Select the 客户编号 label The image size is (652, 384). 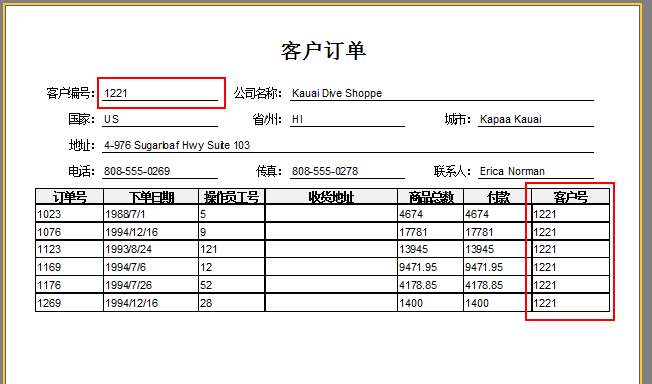tap(70, 93)
